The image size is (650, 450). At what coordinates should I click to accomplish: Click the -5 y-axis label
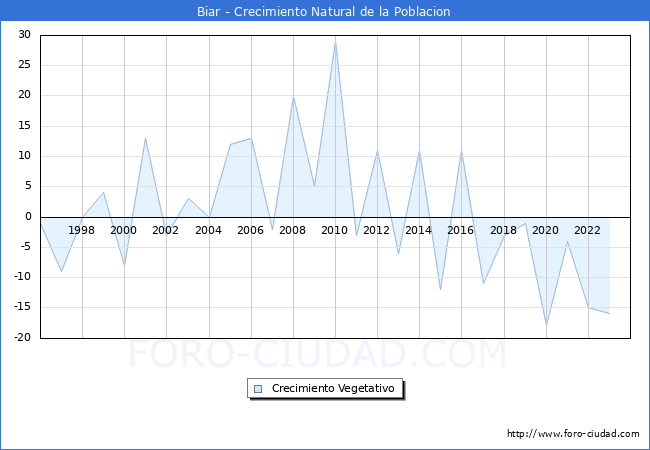(x=26, y=247)
